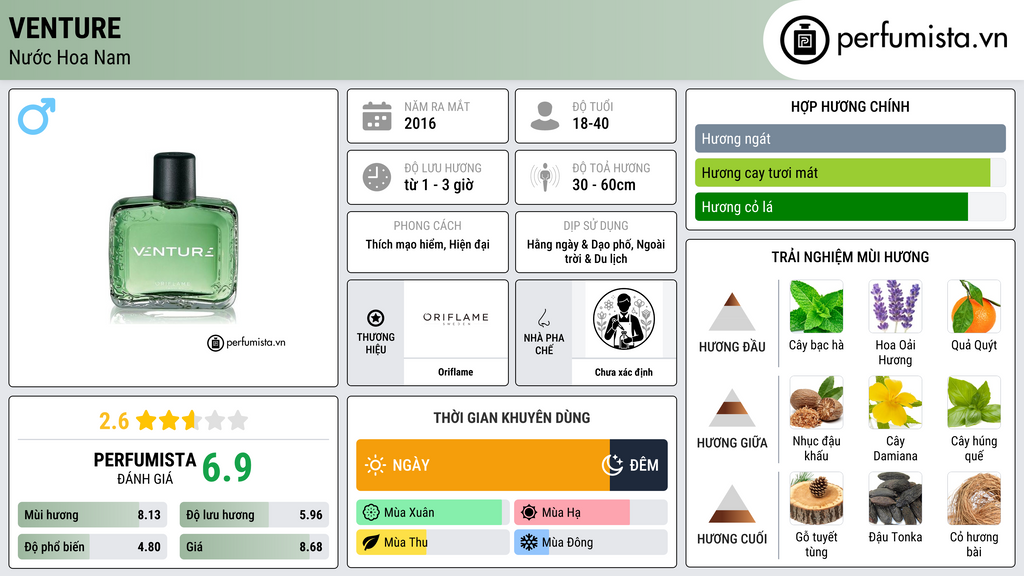Click the perfumista.vn watermark link under the bottle
The image size is (1024, 576).
tap(246, 342)
